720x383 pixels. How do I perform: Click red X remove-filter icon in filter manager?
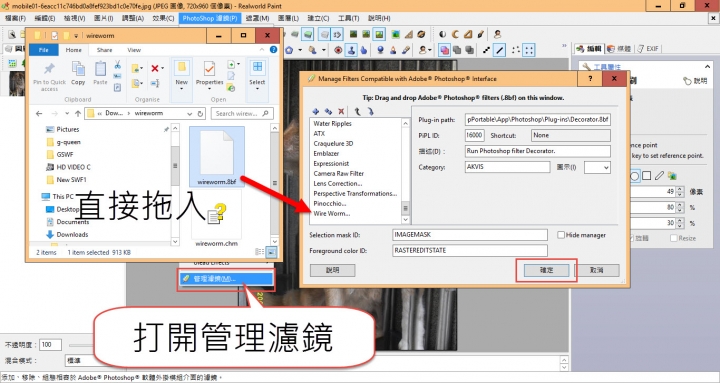pos(341,111)
